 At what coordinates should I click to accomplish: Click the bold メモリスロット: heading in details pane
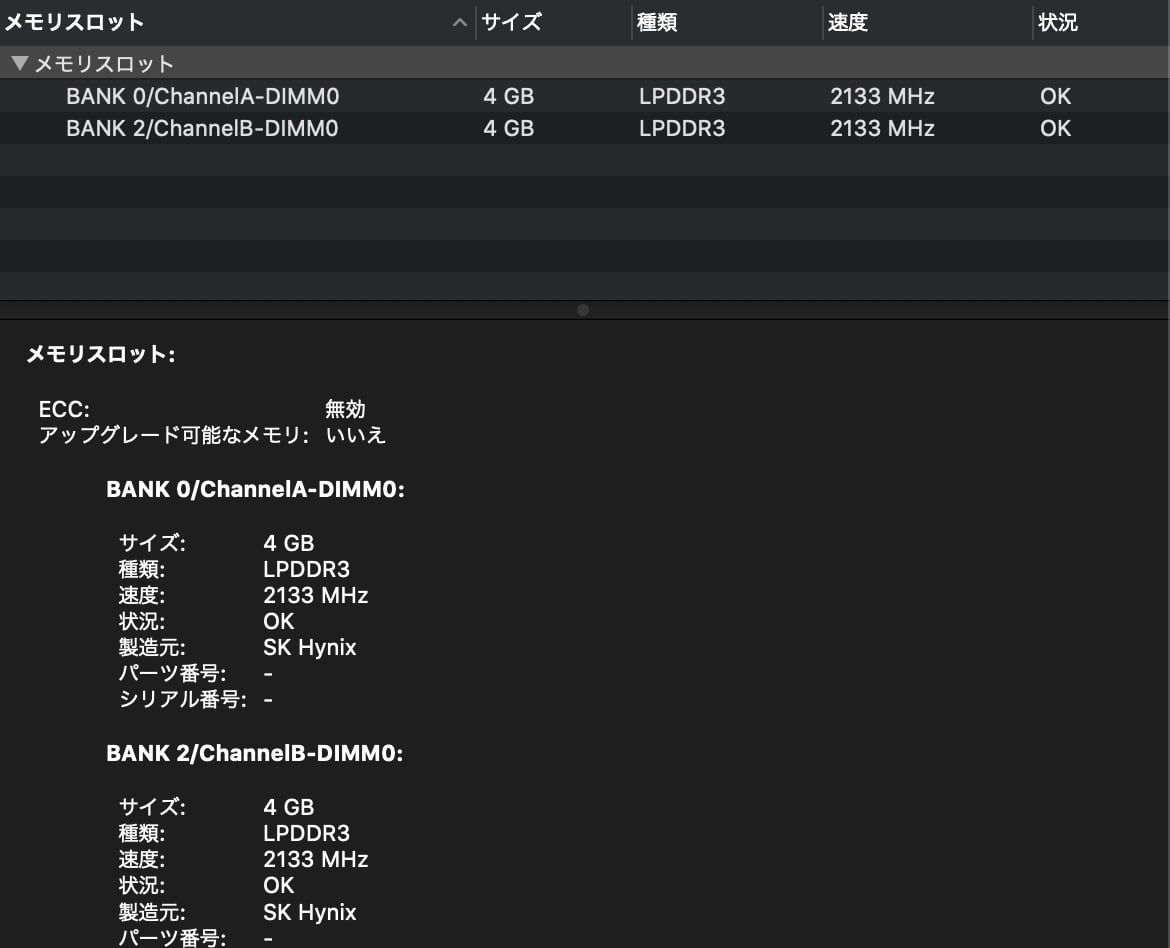tap(100, 355)
